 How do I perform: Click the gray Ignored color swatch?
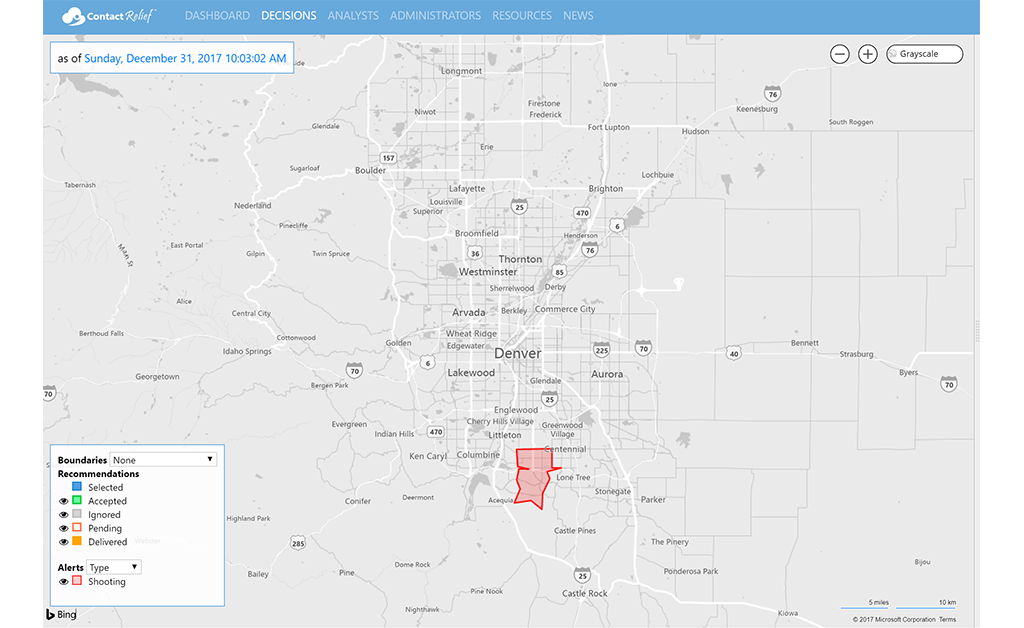coord(77,514)
